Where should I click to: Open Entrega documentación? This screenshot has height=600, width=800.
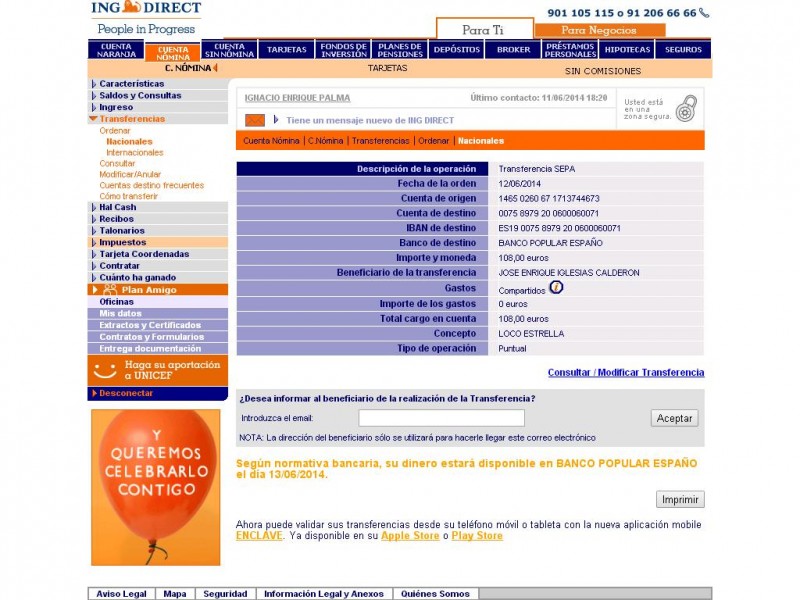[x=158, y=348]
